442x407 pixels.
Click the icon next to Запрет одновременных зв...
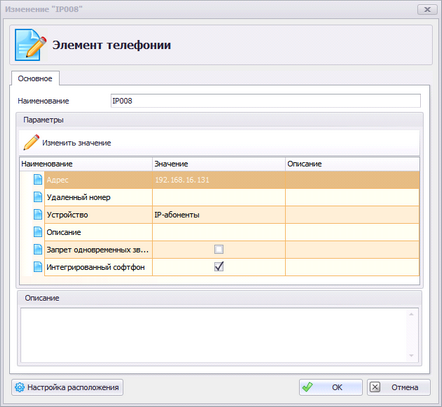pos(38,249)
